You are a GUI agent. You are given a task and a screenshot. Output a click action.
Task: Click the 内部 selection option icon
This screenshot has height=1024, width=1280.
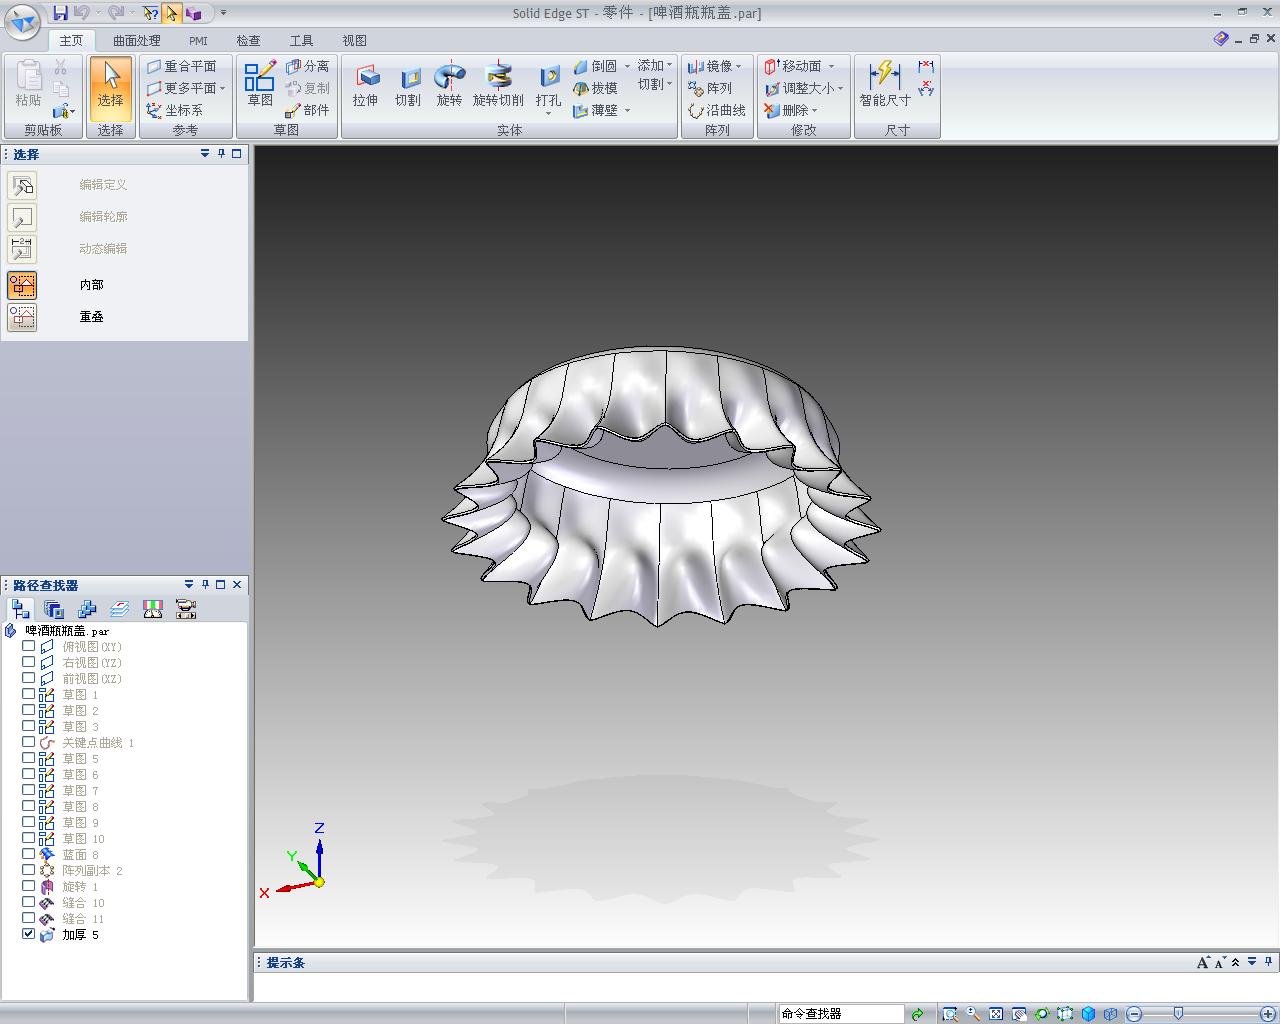(22, 285)
